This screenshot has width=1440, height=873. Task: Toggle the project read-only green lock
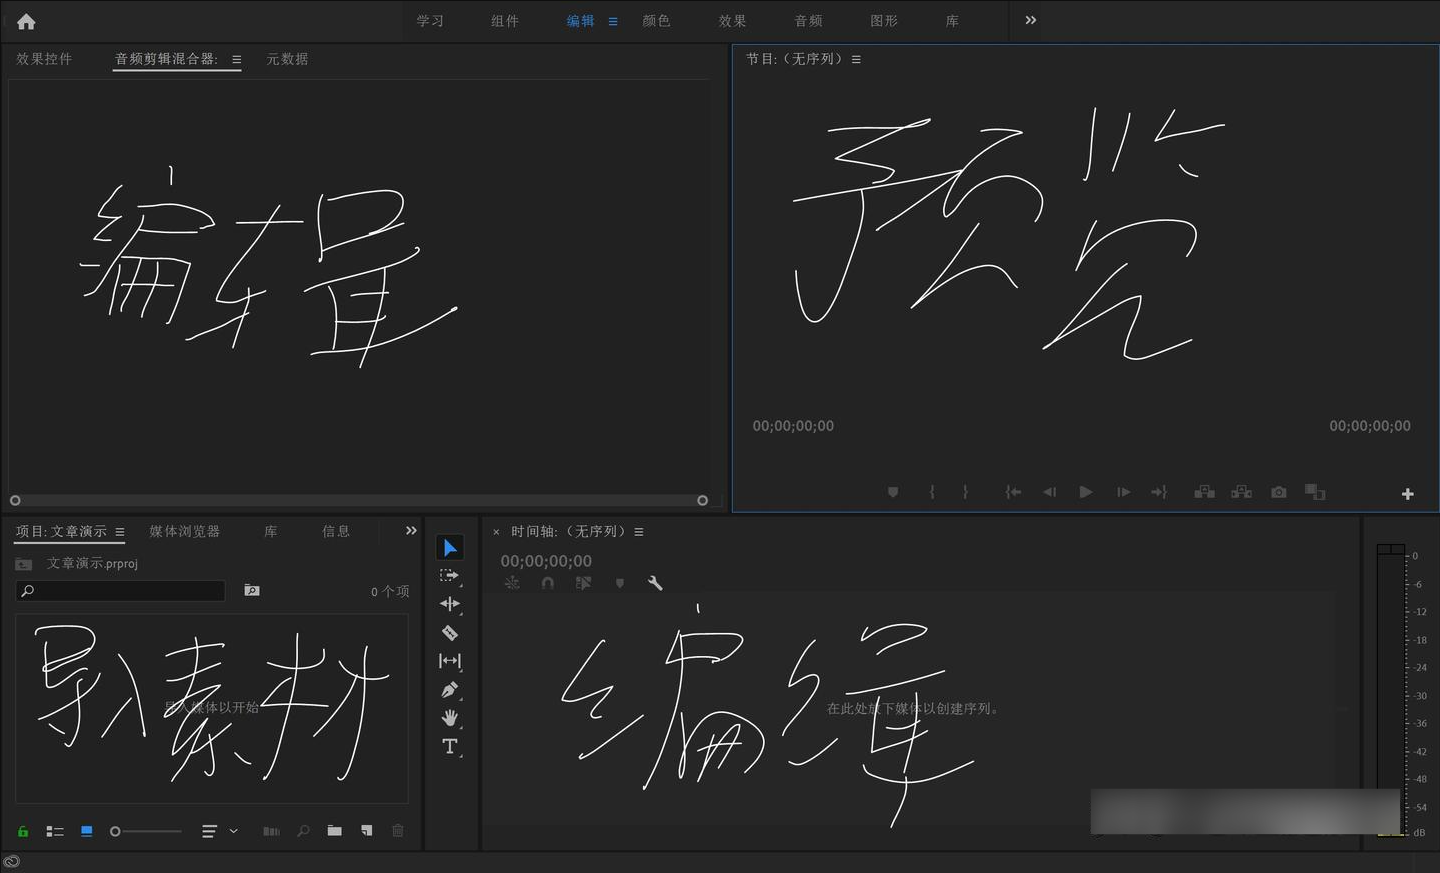pyautogui.click(x=23, y=831)
